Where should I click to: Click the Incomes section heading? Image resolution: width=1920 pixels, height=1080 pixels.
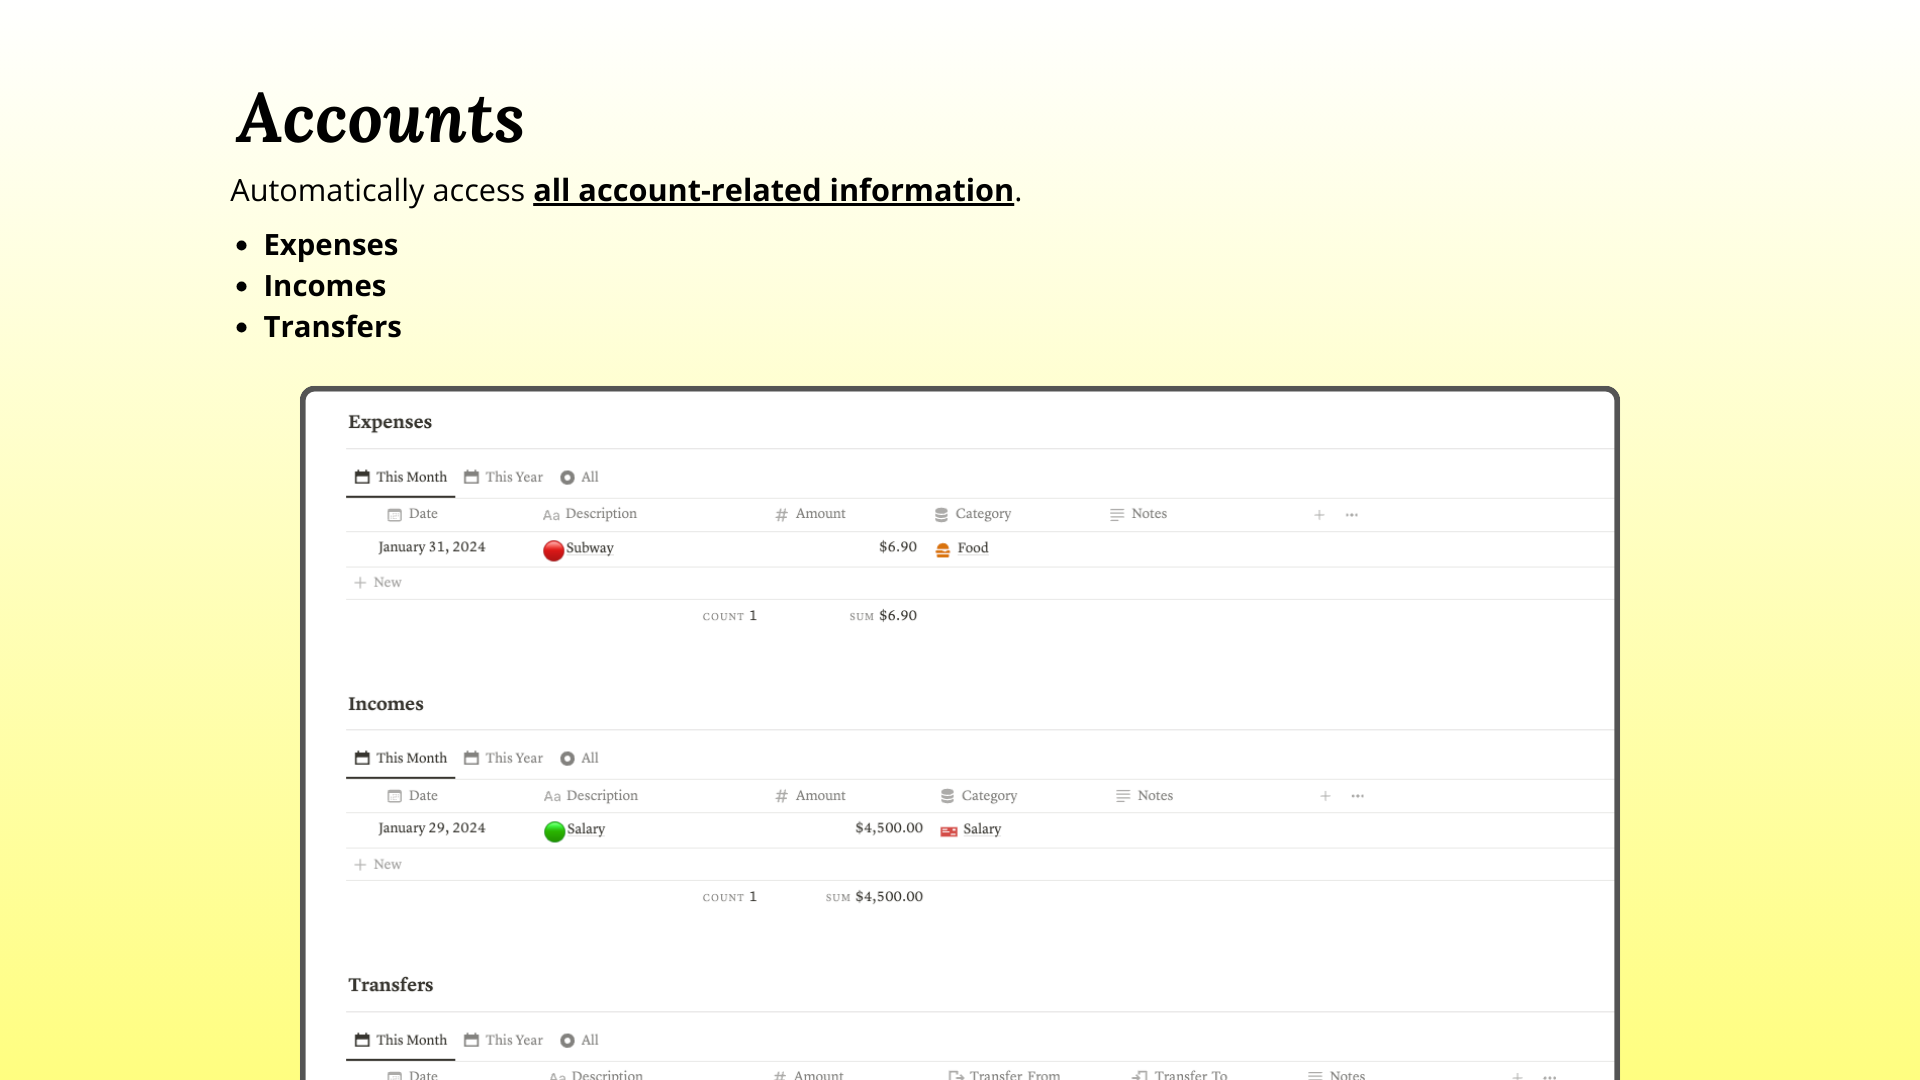(x=386, y=704)
